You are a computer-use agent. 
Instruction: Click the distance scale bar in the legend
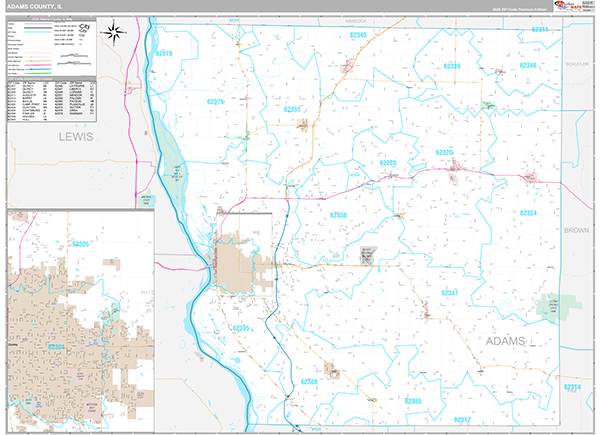[74, 59]
